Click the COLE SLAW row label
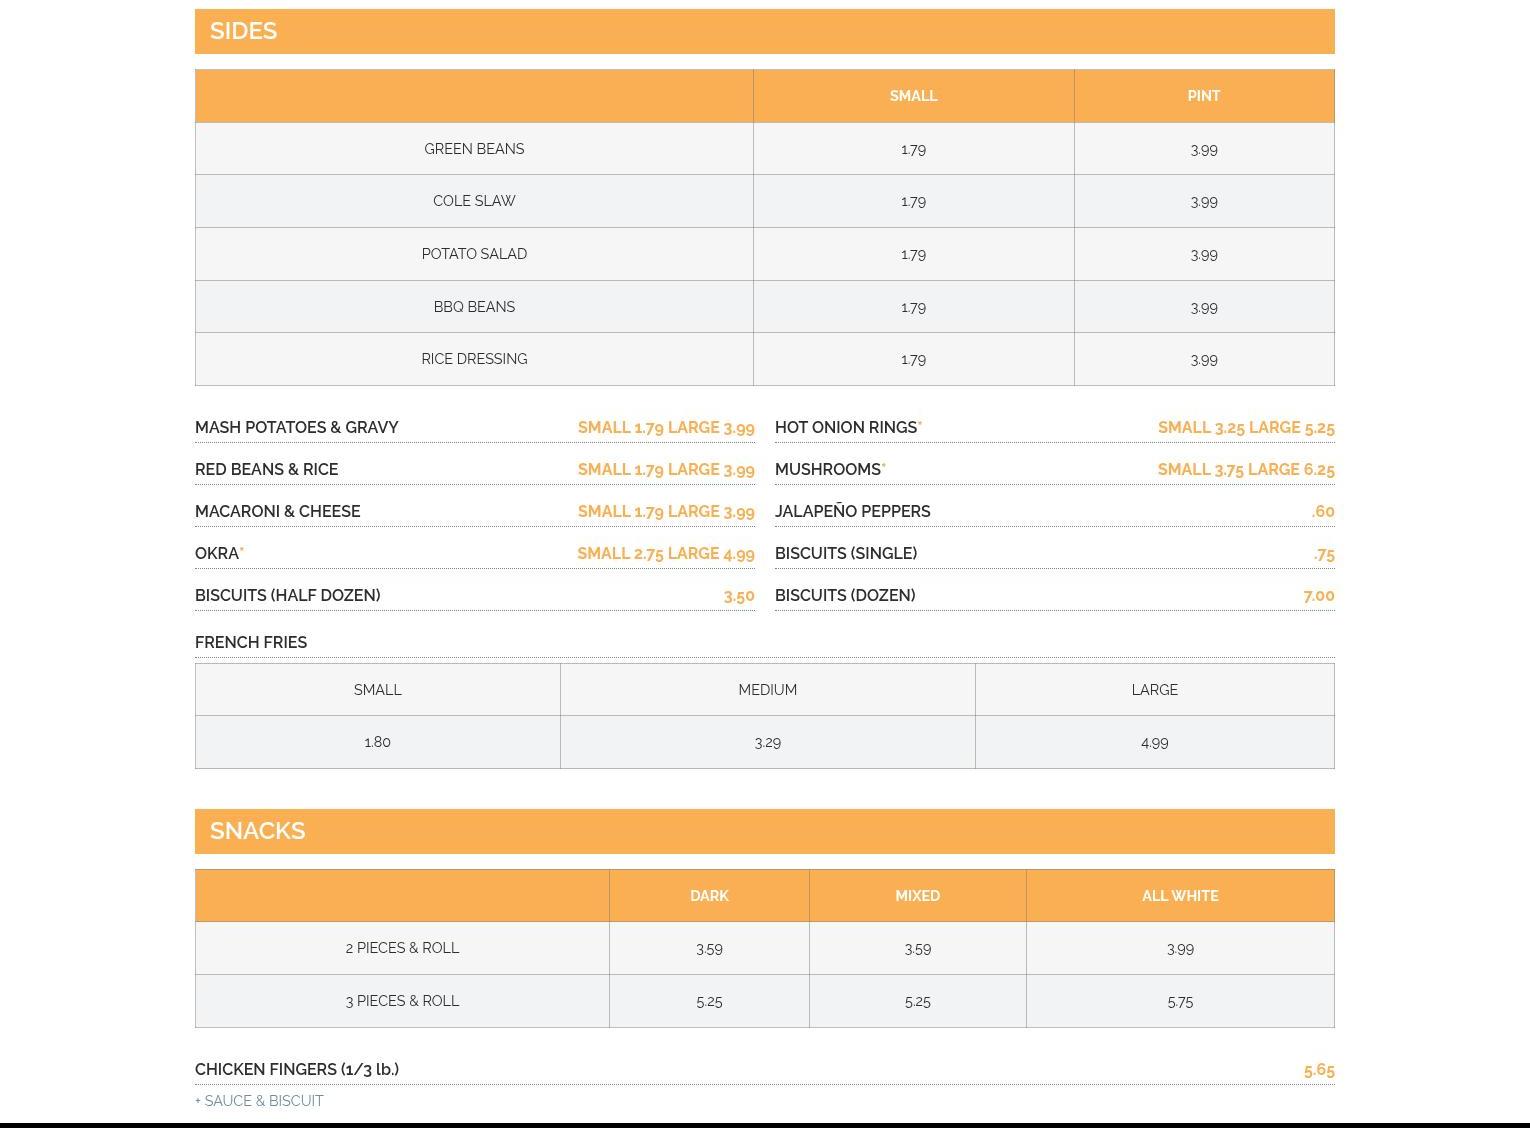This screenshot has width=1530, height=1128. [x=474, y=201]
